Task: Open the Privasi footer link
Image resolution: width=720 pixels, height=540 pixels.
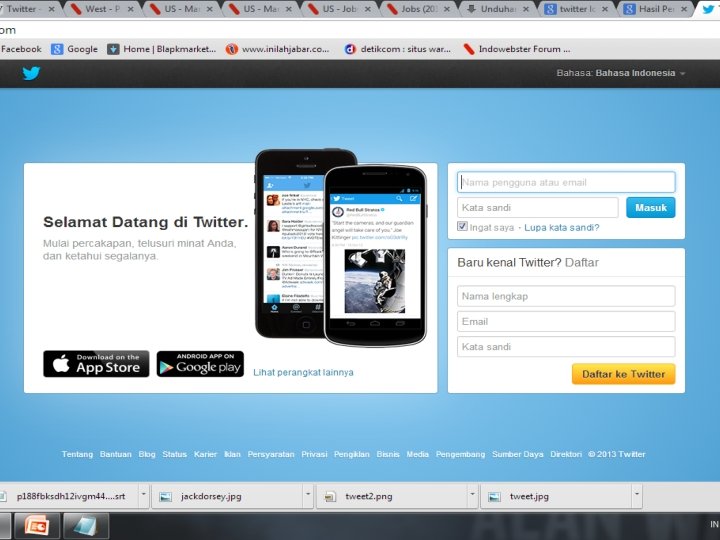Action: tap(314, 454)
